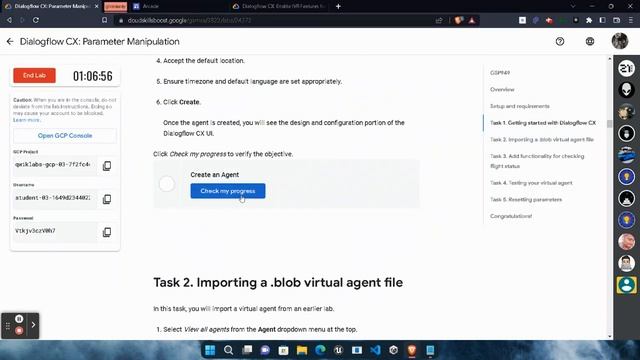The height and width of the screenshot is (360, 640).
Task: Reload the current browser page
Action: [36, 20]
